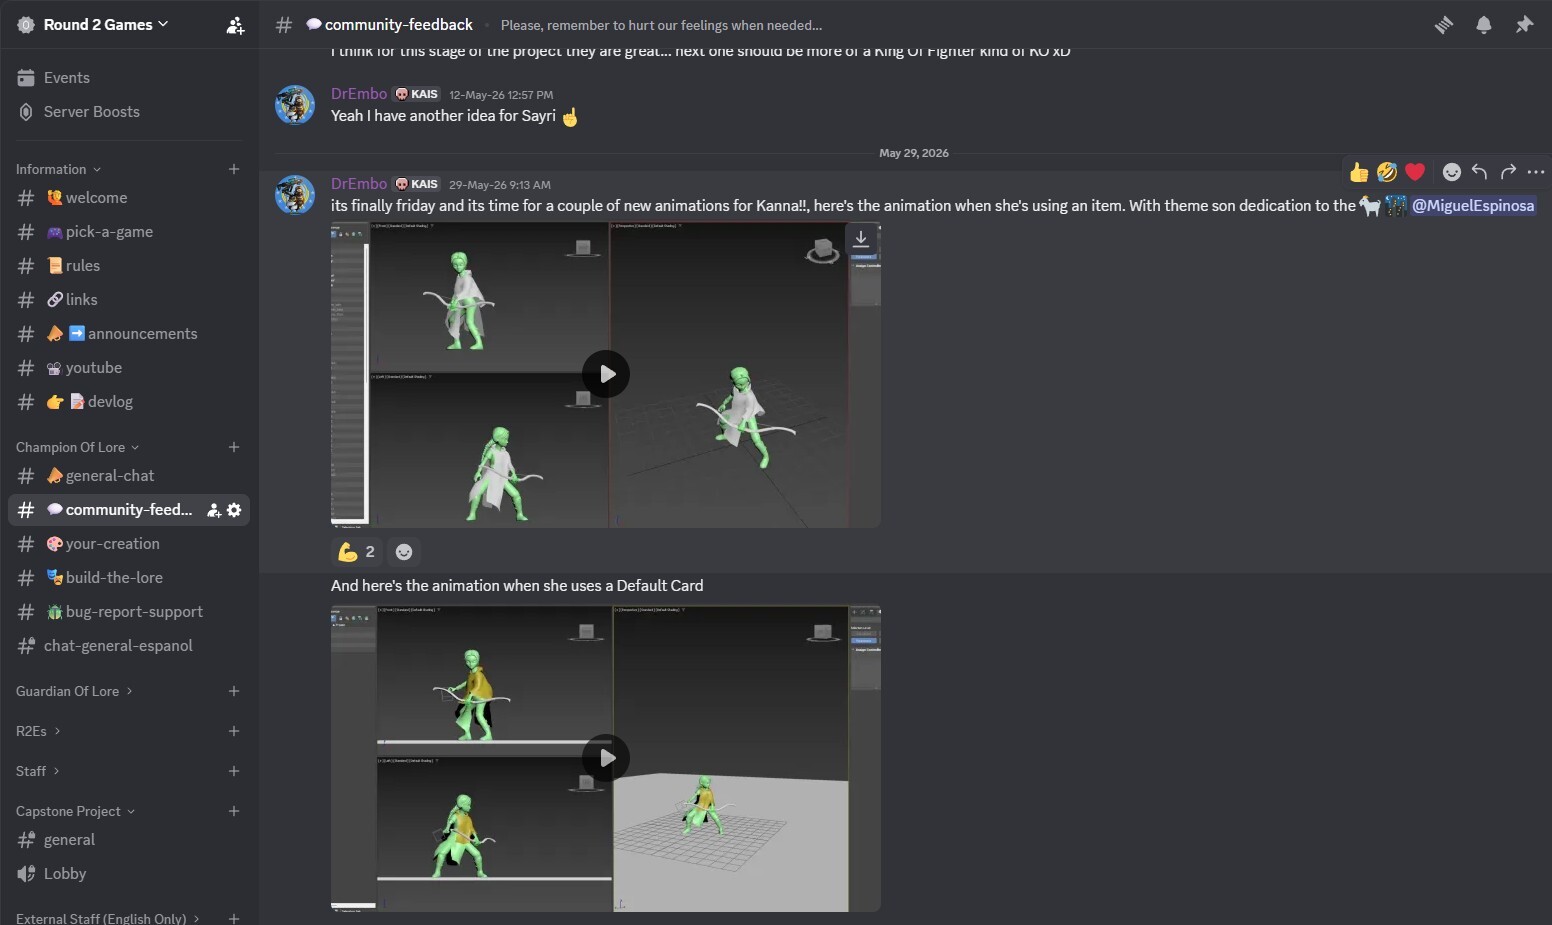
Task: Open the Capstone Project general channel
Action: 128,840
